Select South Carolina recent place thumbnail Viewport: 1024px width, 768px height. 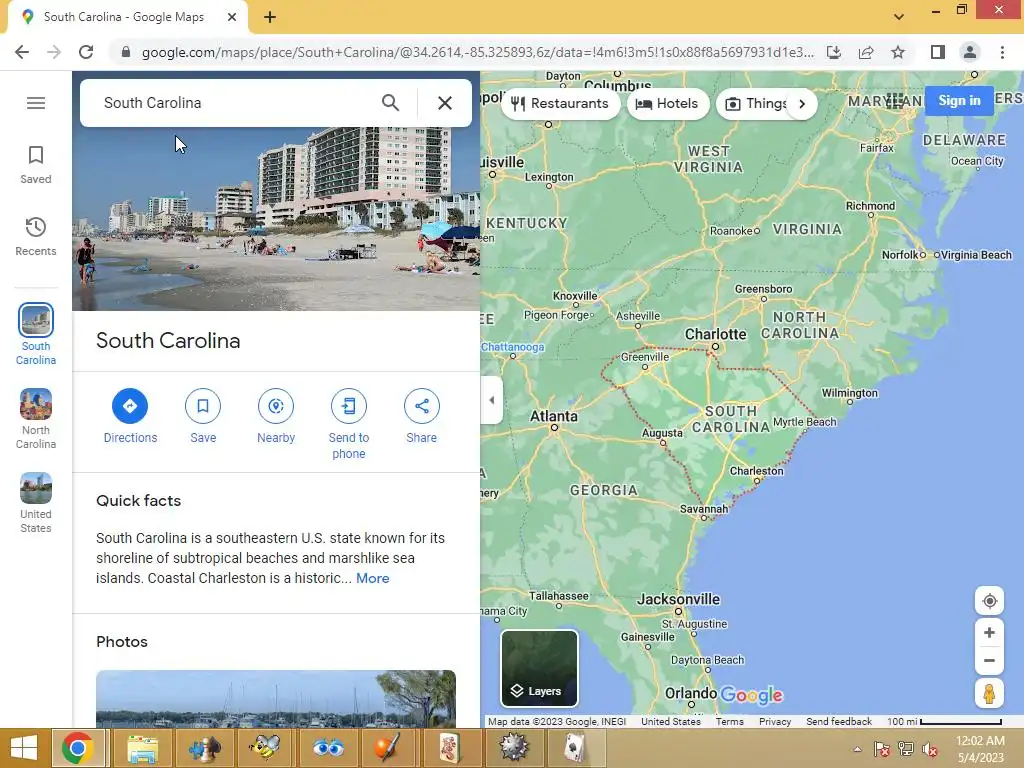point(36,334)
